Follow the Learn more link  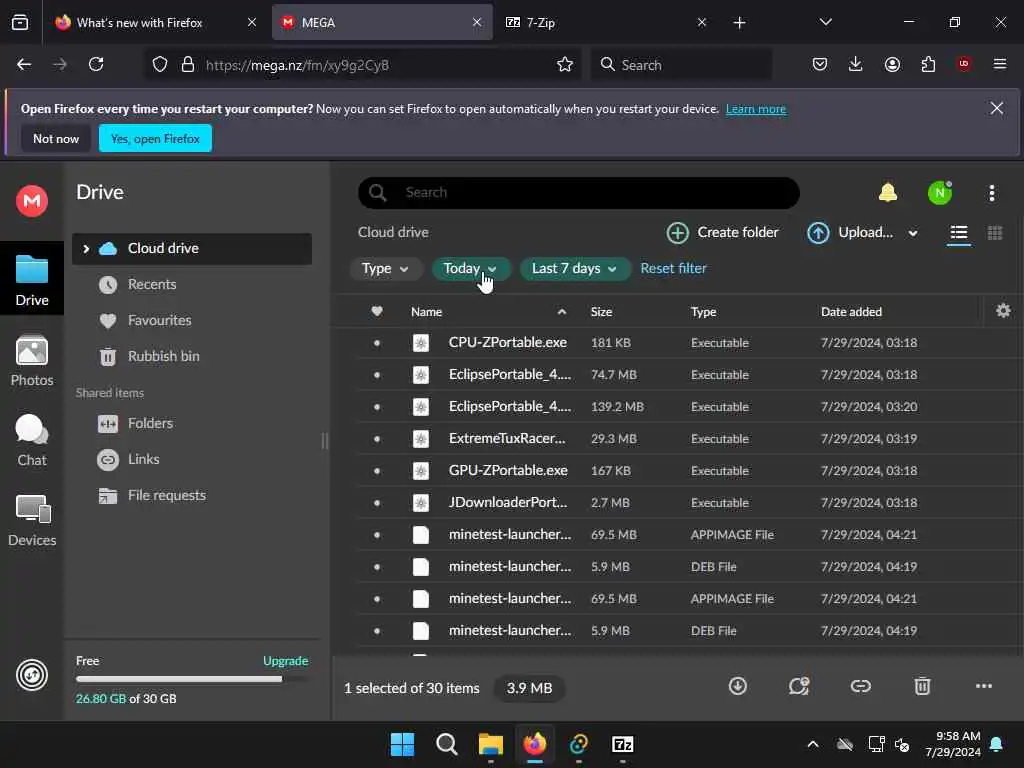[756, 109]
